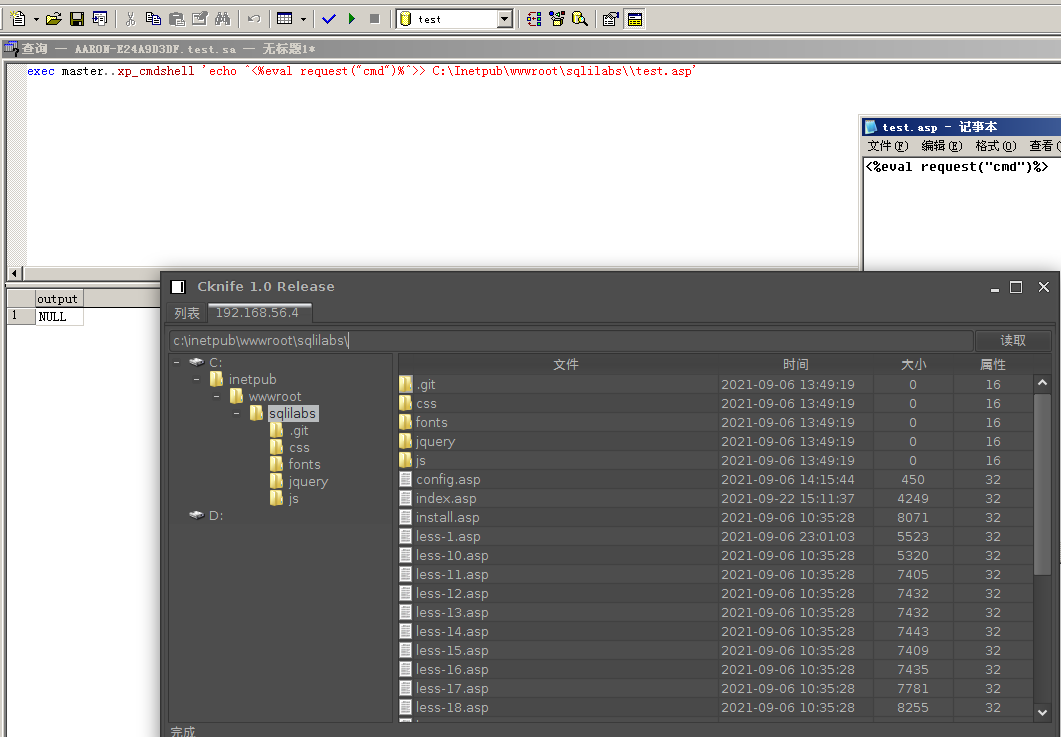Image resolution: width=1061 pixels, height=737 pixels.
Task: Click the Paste clipboard icon
Action: click(x=177, y=19)
